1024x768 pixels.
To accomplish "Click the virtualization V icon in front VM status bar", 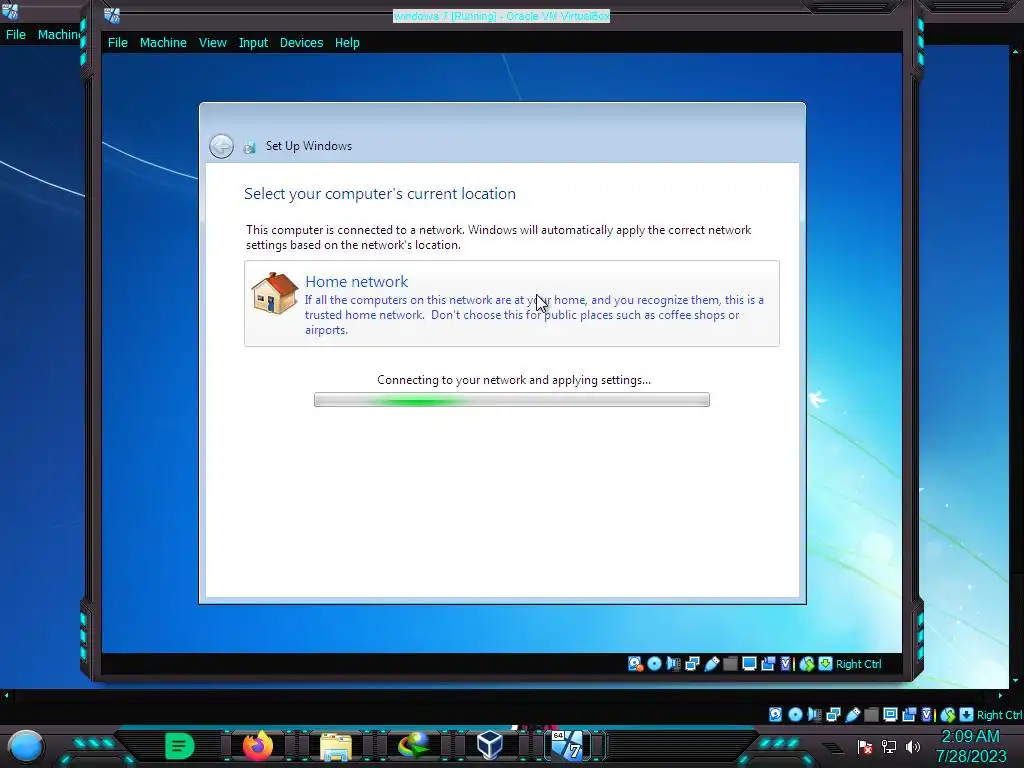I will click(x=786, y=664).
